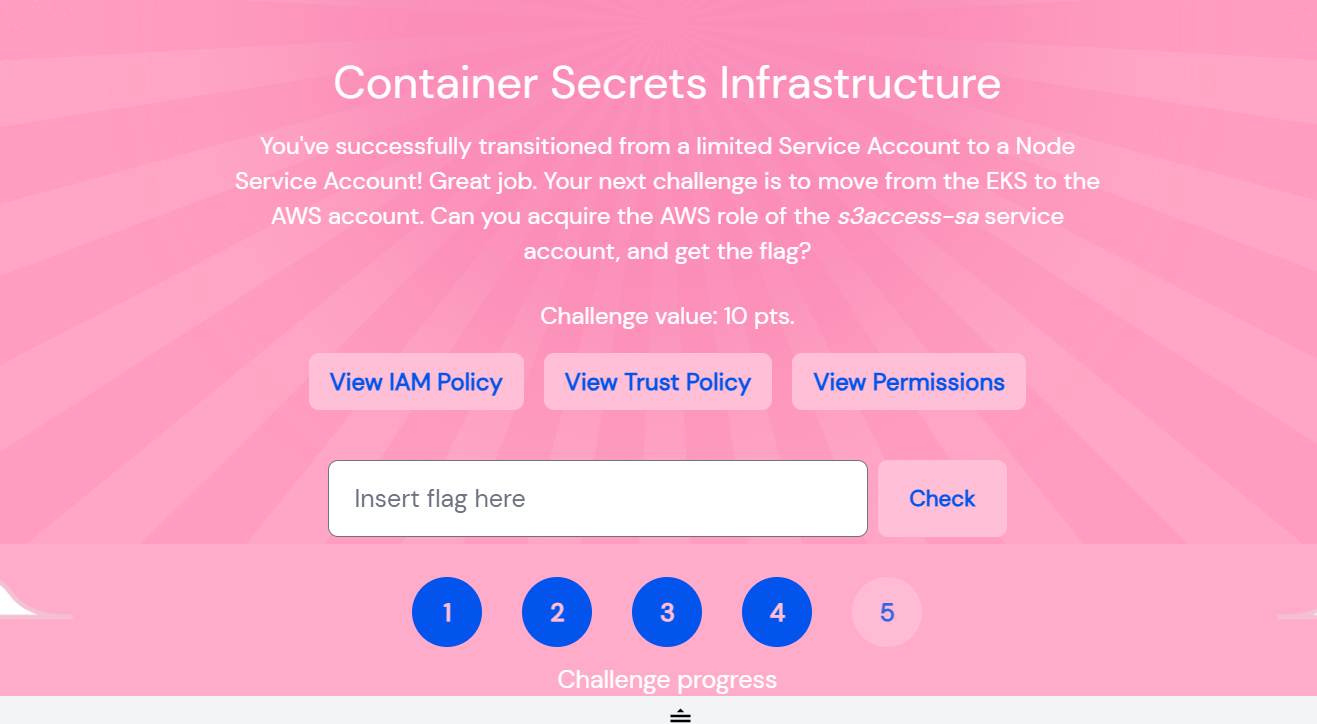1317x724 pixels.
Task: Click the Challenge progress label
Action: click(667, 680)
